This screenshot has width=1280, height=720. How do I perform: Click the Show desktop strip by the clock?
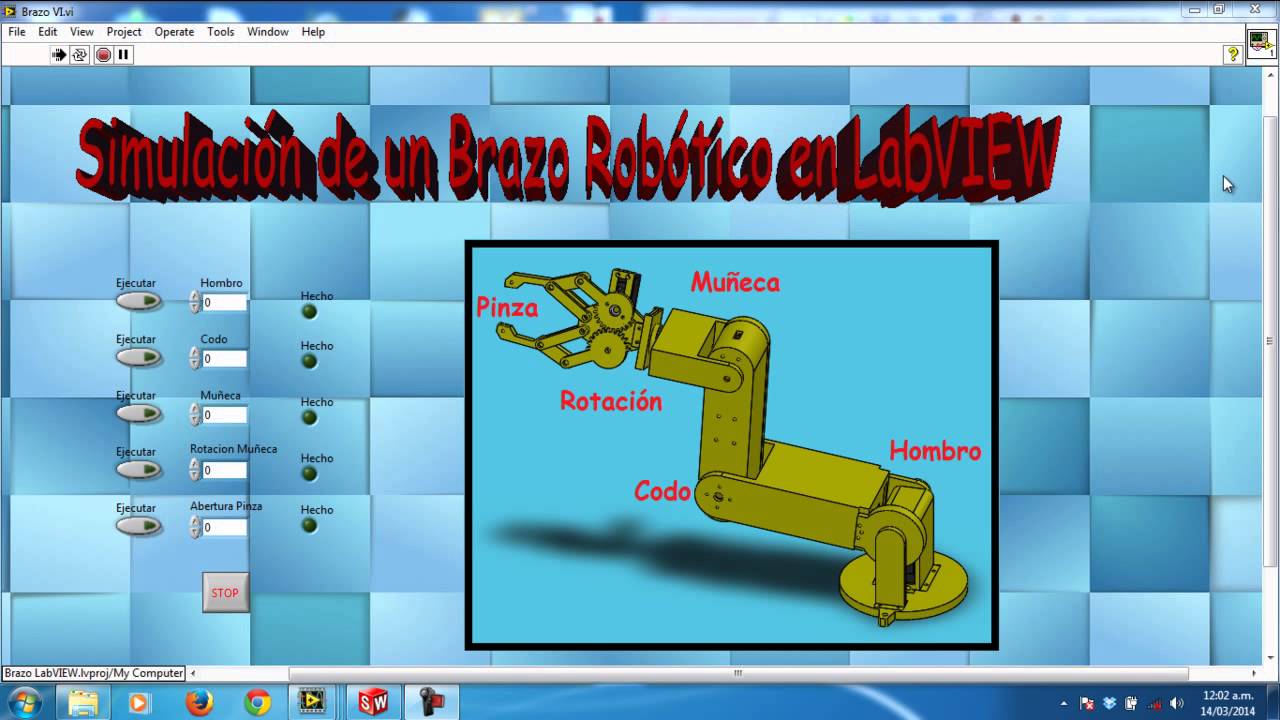(x=1272, y=703)
